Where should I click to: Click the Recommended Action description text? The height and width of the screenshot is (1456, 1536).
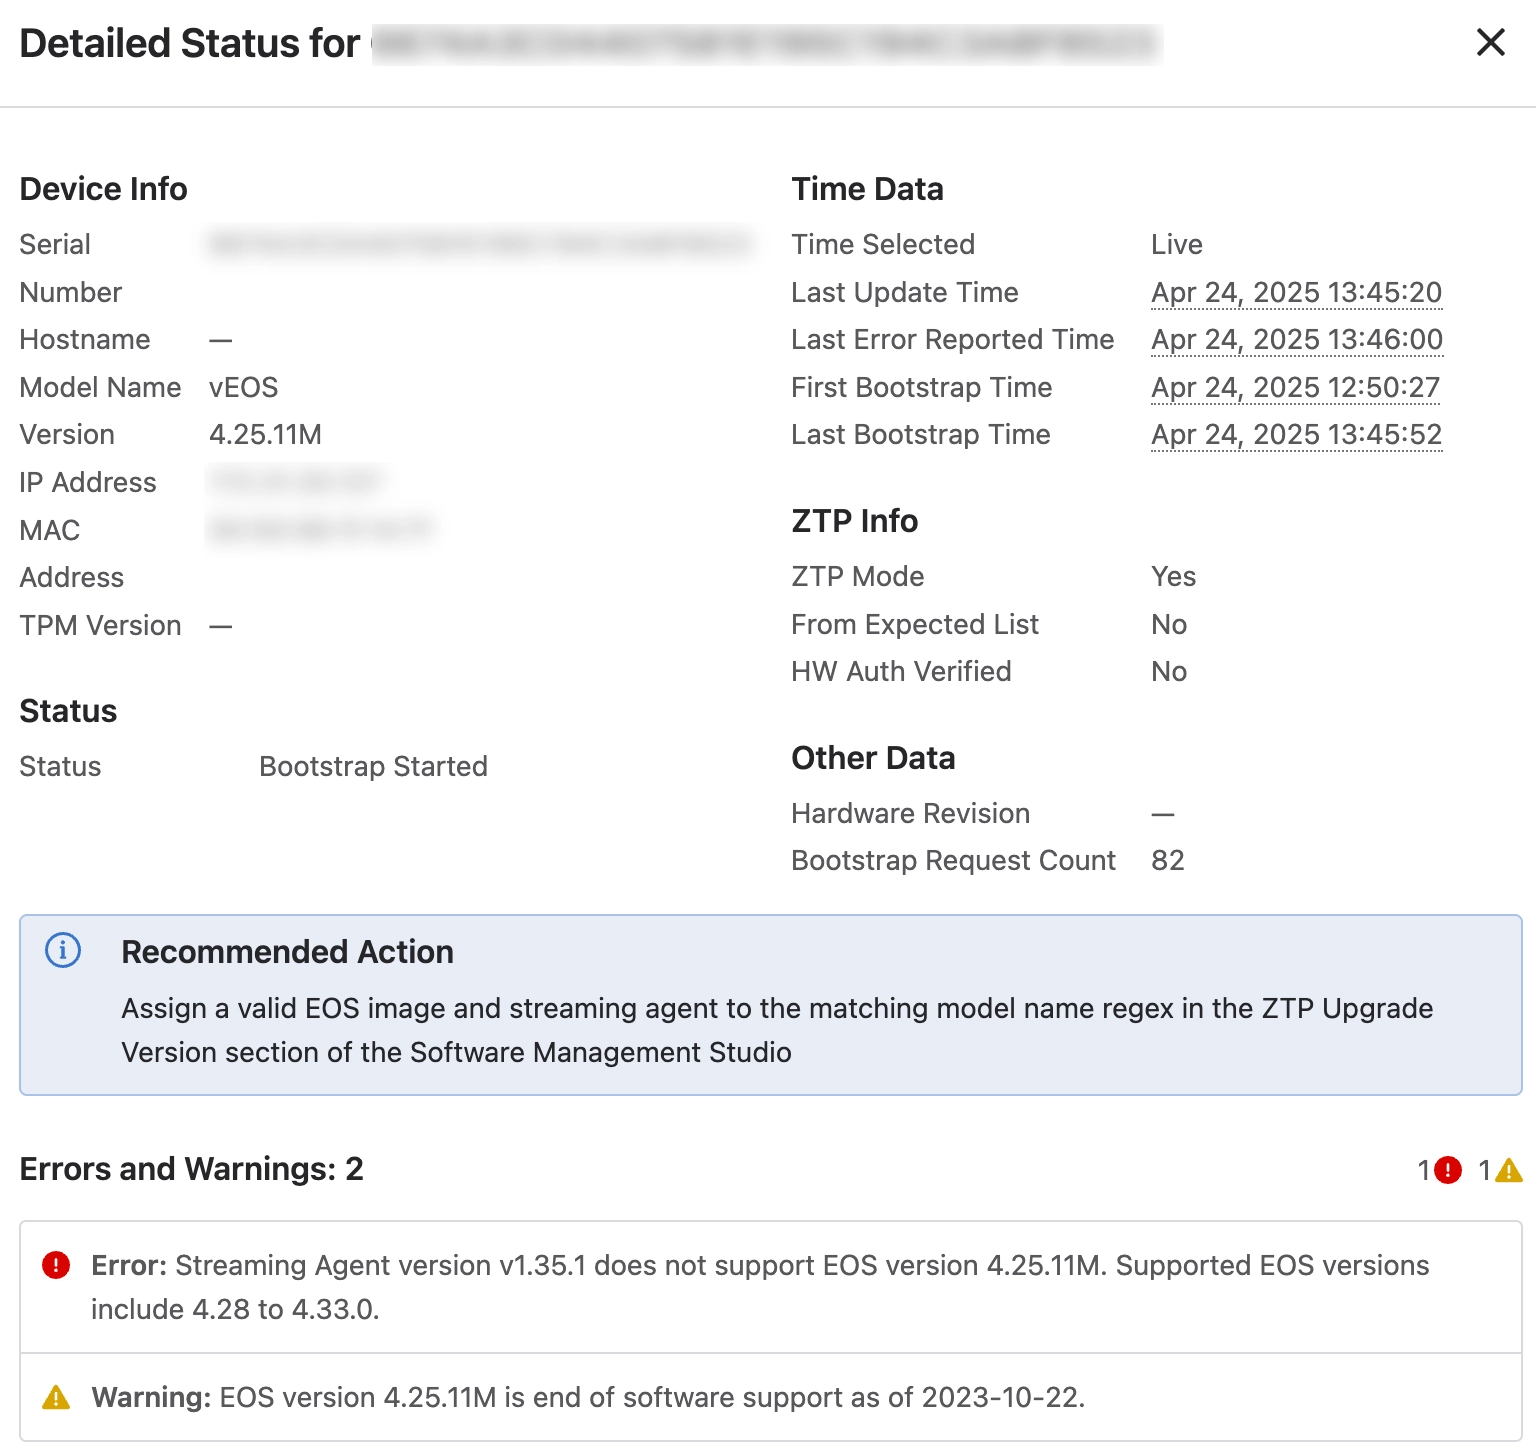tap(776, 1030)
